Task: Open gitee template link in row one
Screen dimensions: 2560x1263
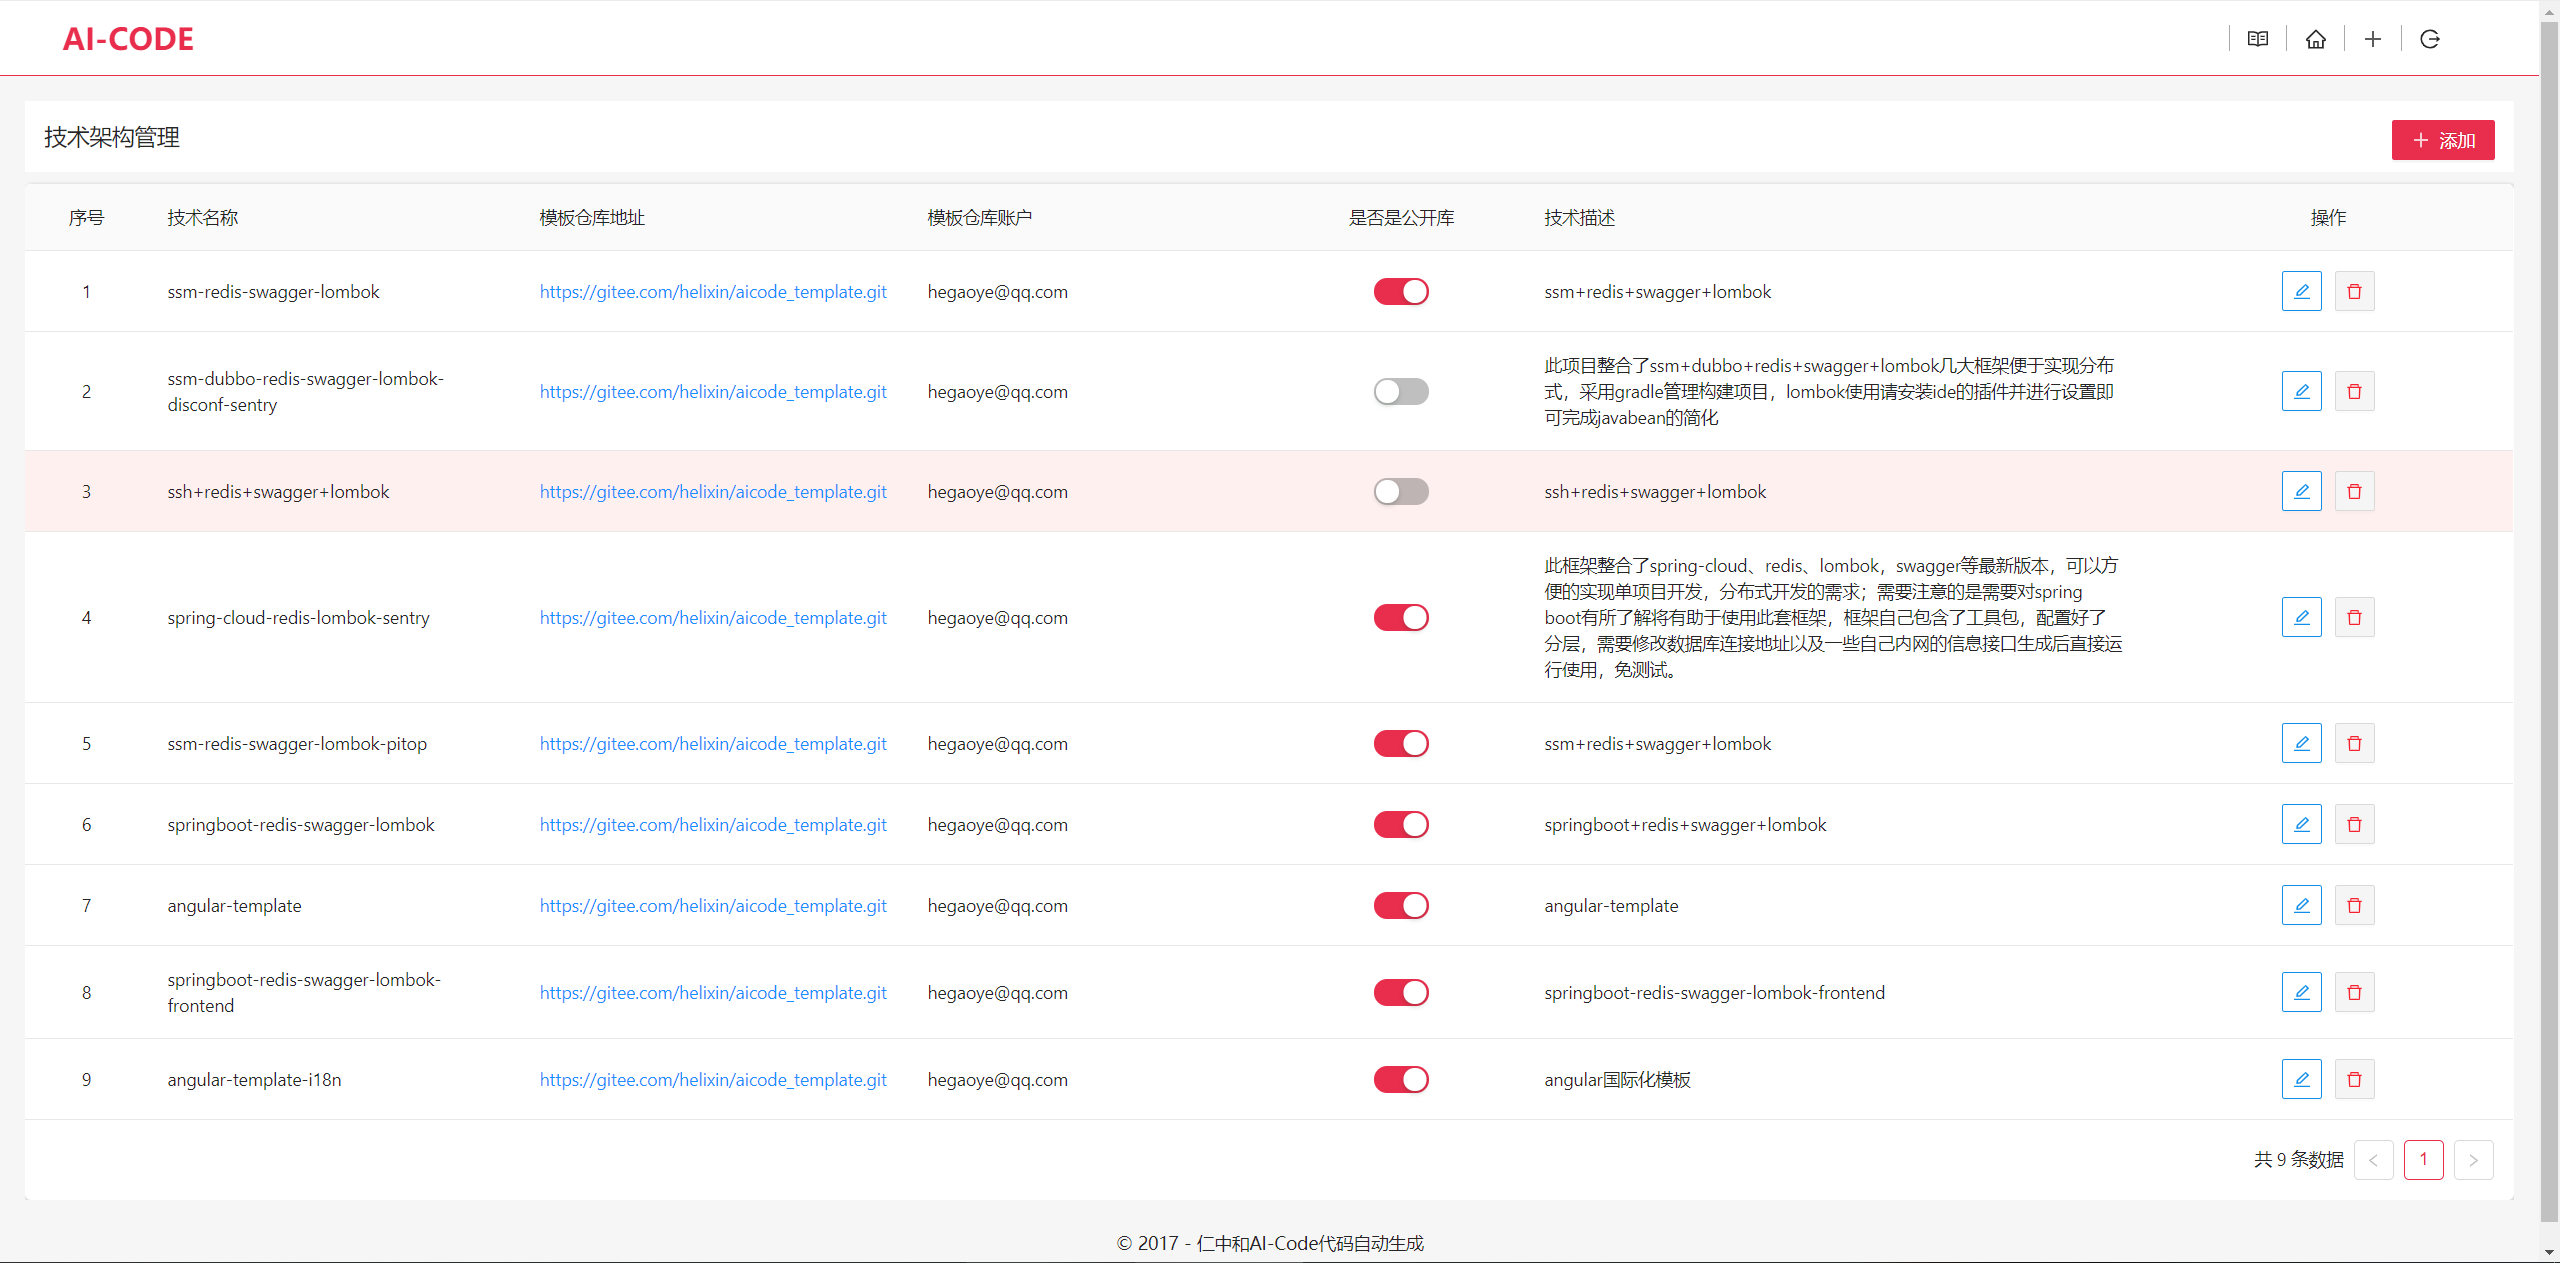Action: coord(713,291)
